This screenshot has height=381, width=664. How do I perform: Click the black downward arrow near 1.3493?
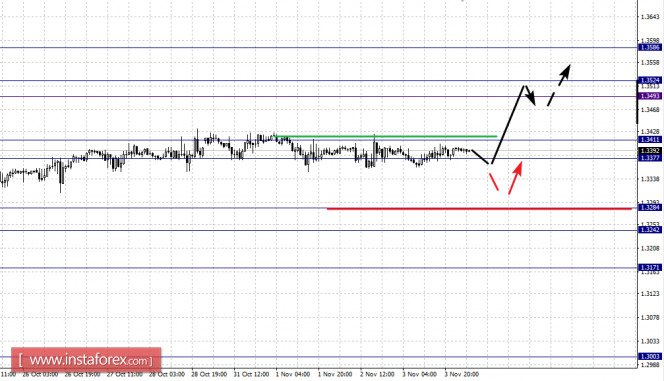tap(530, 95)
